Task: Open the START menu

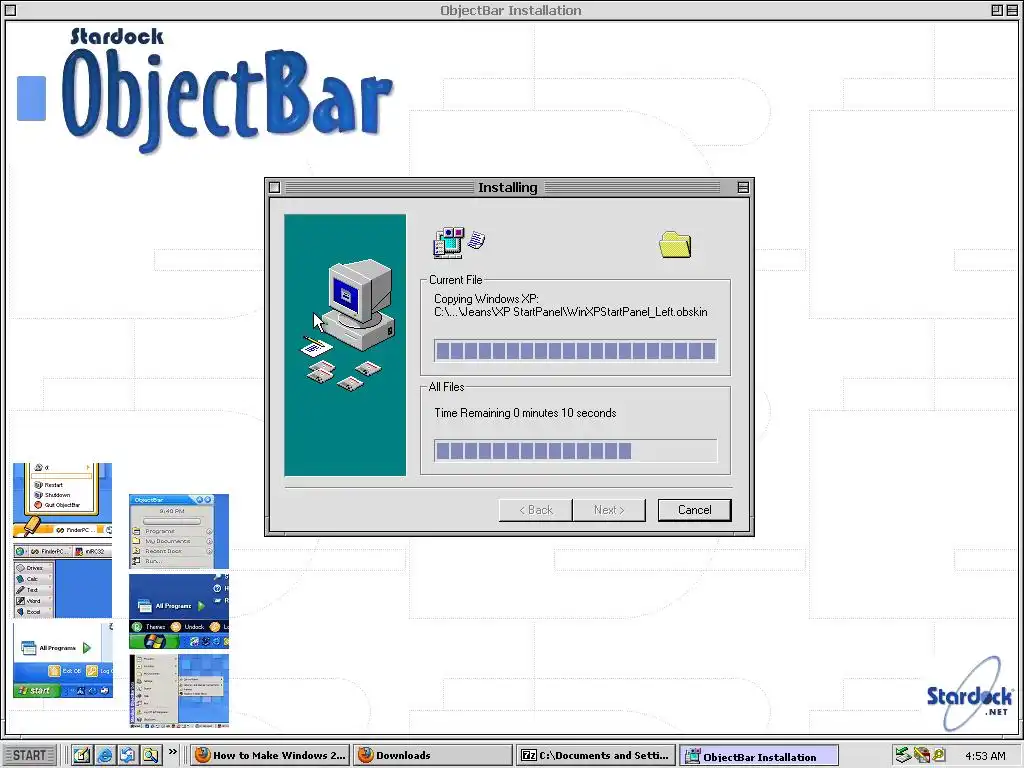Action: point(30,755)
